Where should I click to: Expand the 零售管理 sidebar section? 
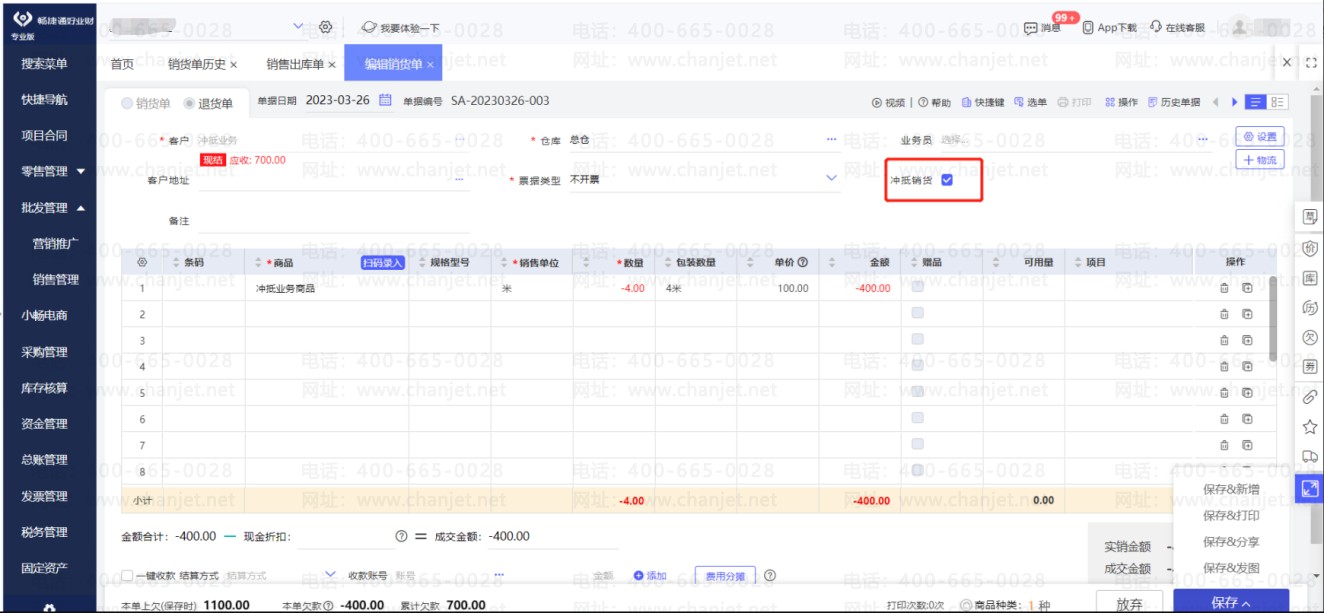tap(81, 172)
